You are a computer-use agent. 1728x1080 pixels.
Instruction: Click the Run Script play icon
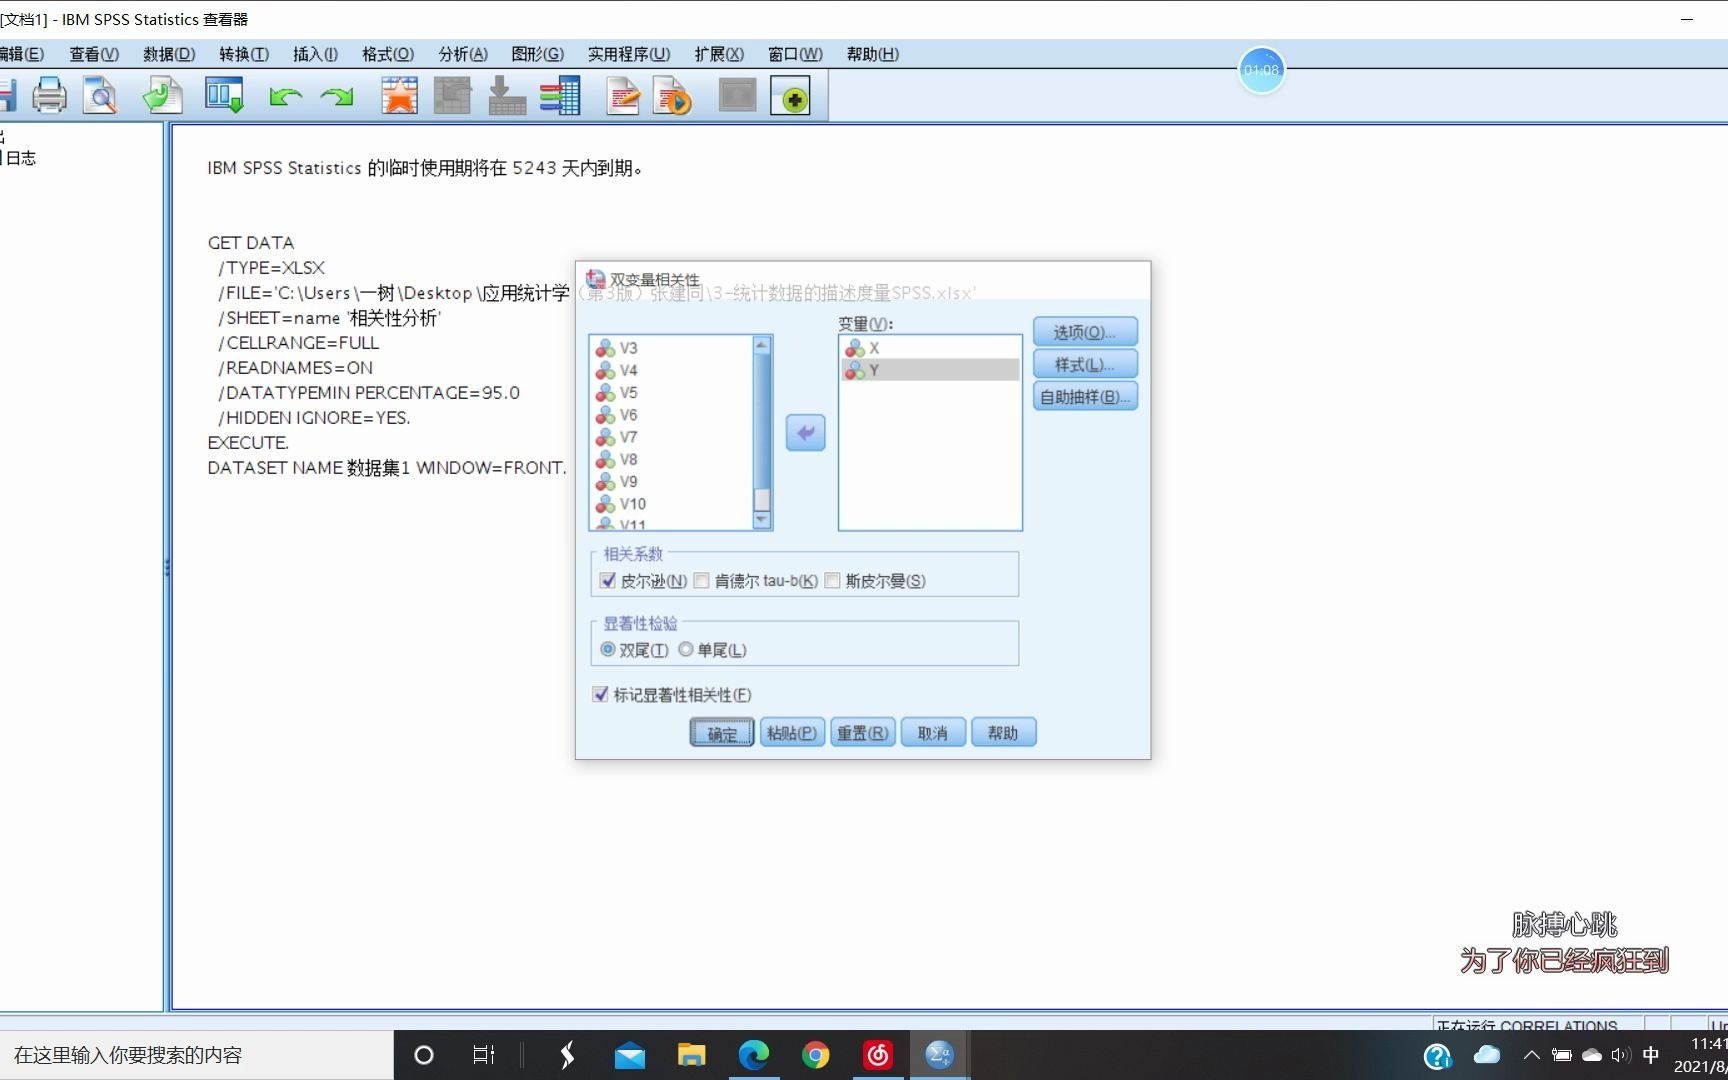(672, 97)
